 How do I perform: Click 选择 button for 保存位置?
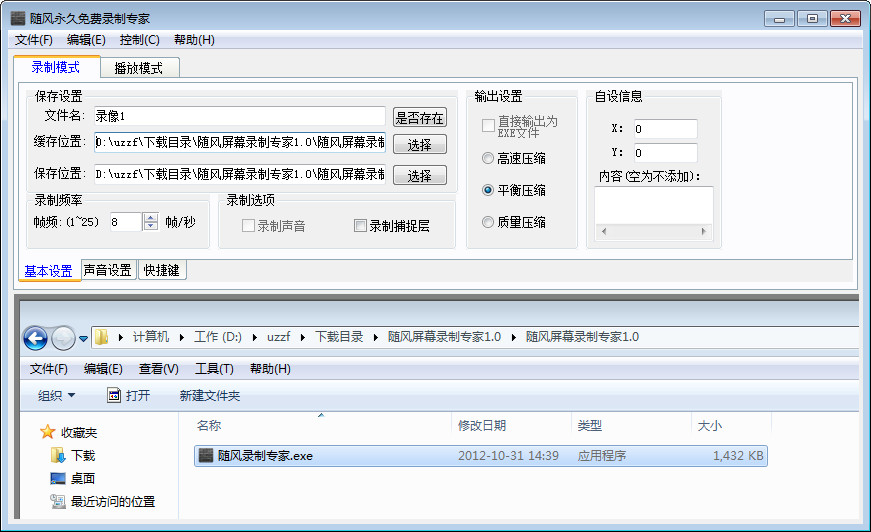click(x=419, y=175)
